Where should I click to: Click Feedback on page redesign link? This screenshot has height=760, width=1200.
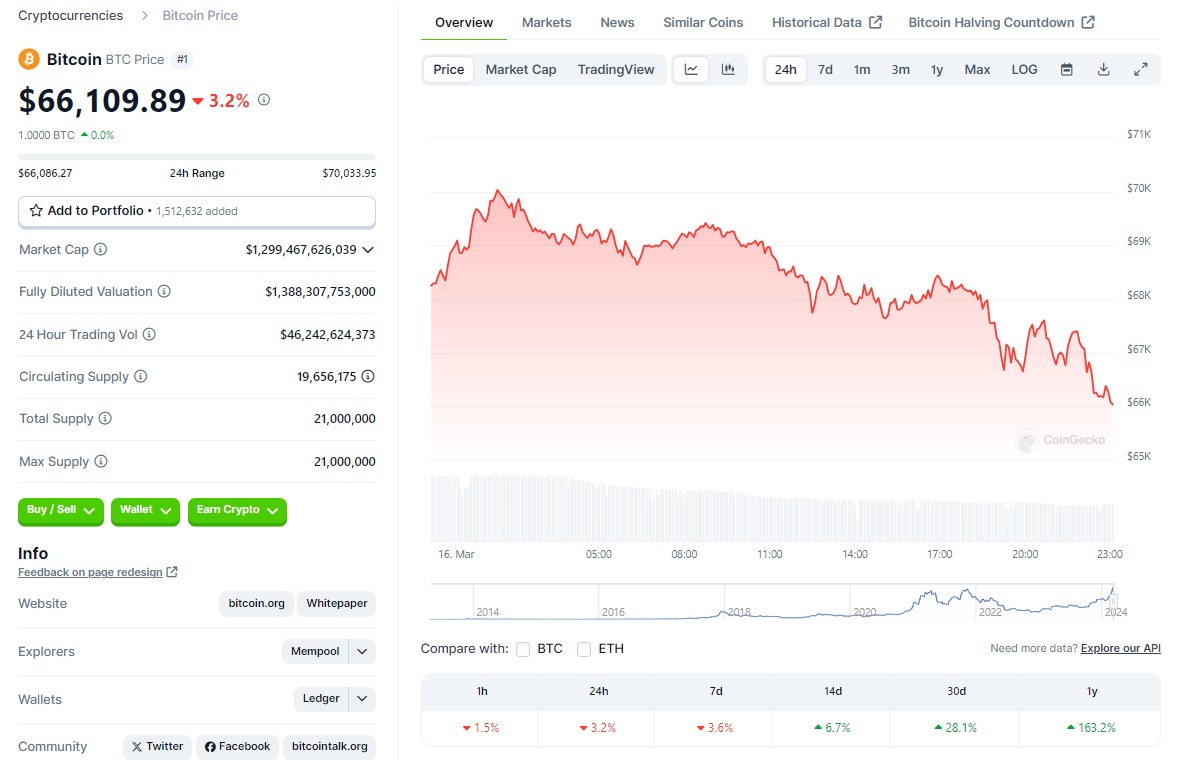point(90,572)
